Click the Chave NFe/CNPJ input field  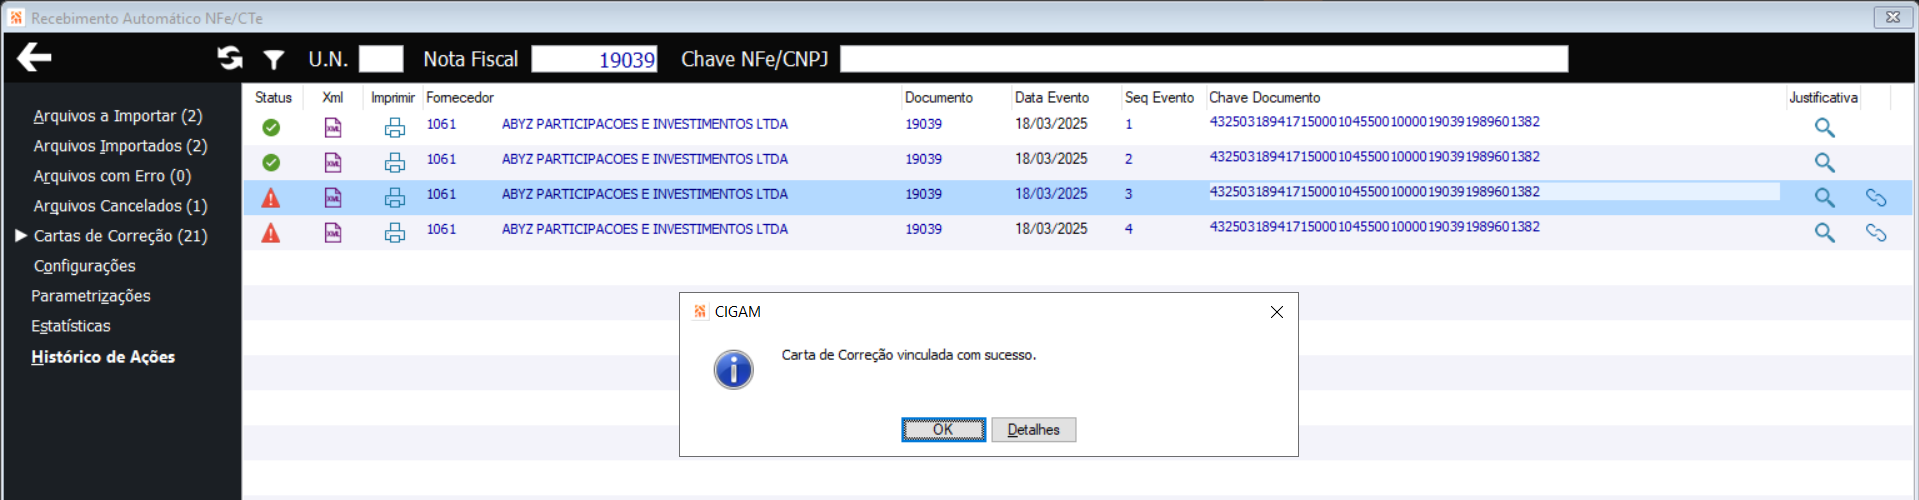[x=1204, y=59]
